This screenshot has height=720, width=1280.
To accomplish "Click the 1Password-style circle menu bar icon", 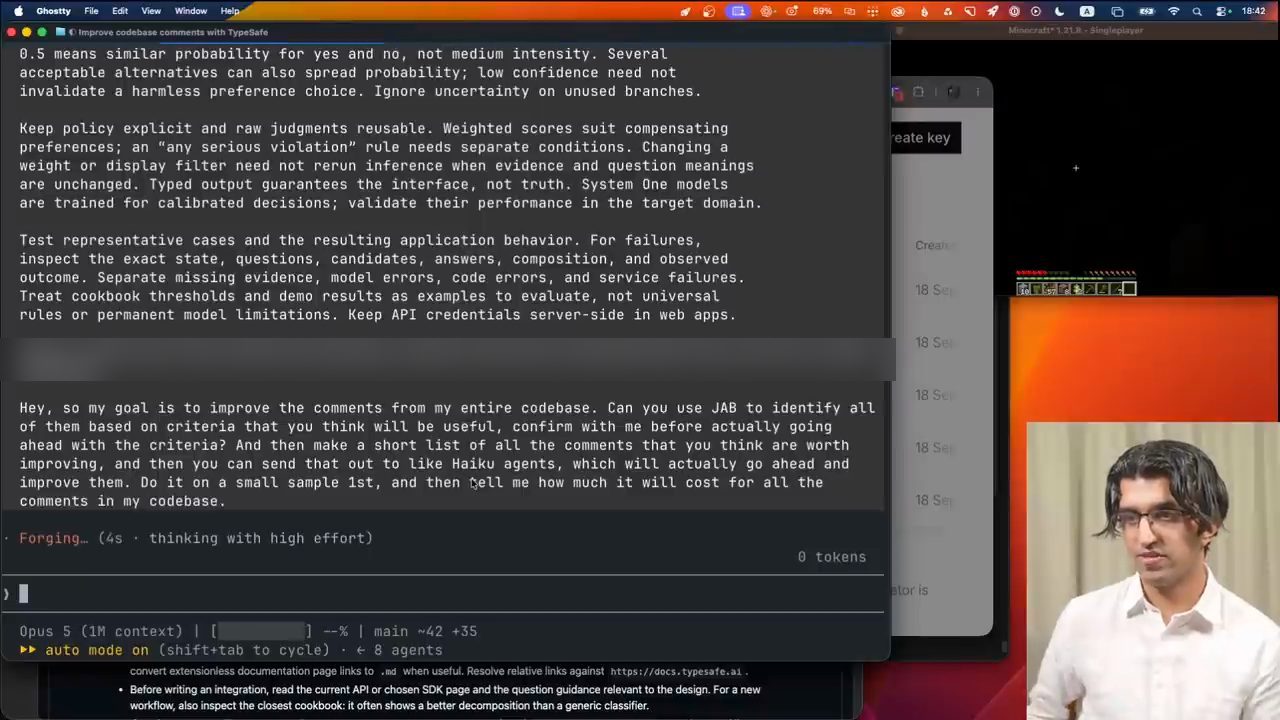I will 1014,11.
